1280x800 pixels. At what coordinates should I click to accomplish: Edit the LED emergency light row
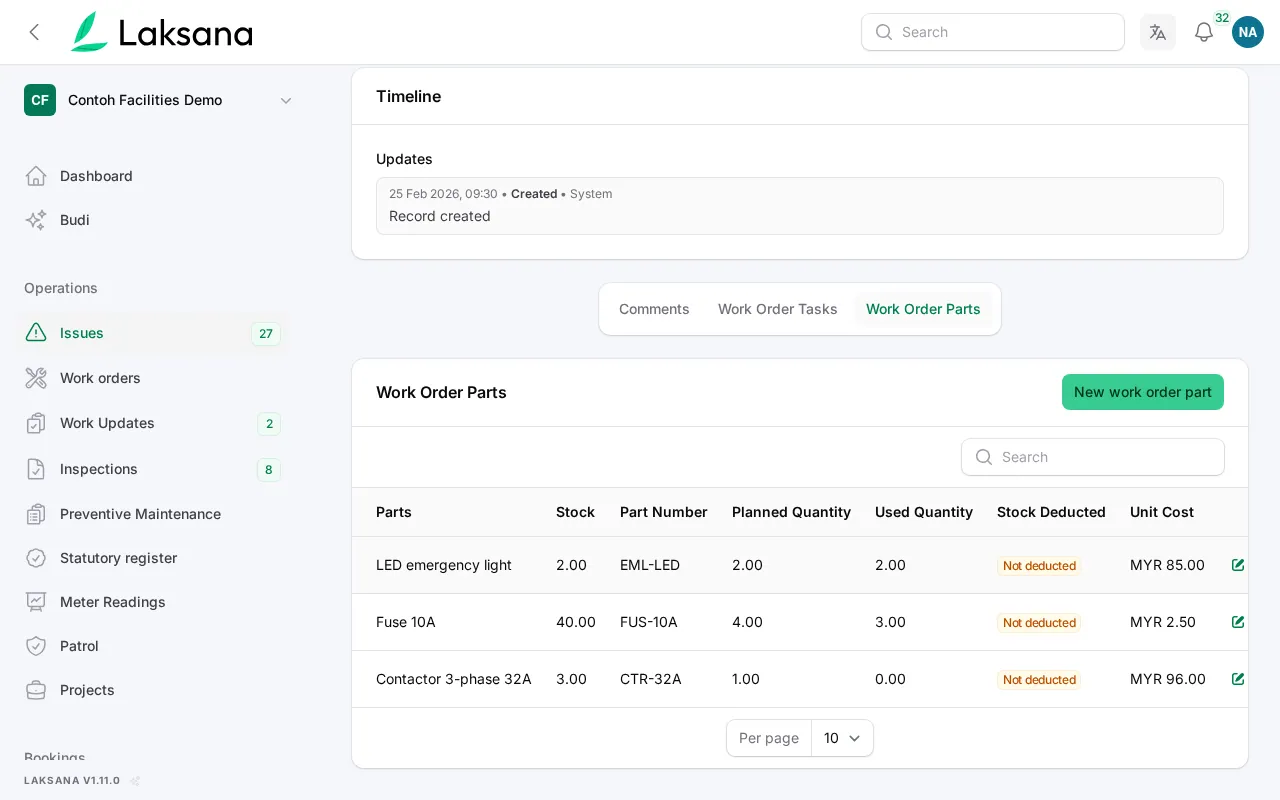pos(1238,565)
